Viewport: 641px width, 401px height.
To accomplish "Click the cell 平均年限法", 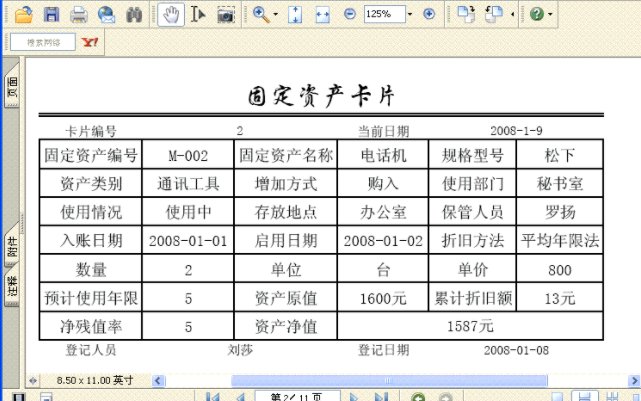I will [x=560, y=241].
